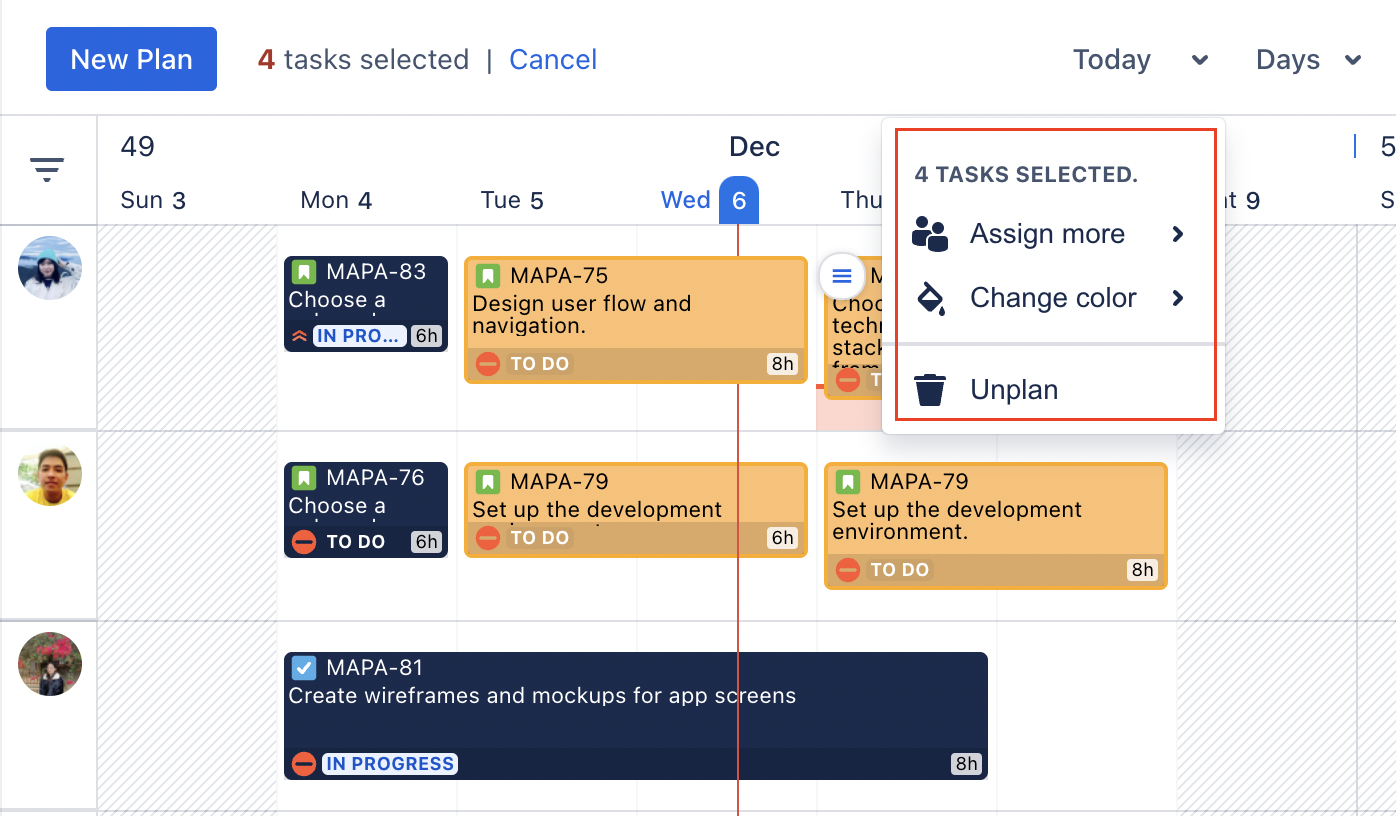1396x816 pixels.
Task: Click the filter icon above avatars
Action: point(47,169)
